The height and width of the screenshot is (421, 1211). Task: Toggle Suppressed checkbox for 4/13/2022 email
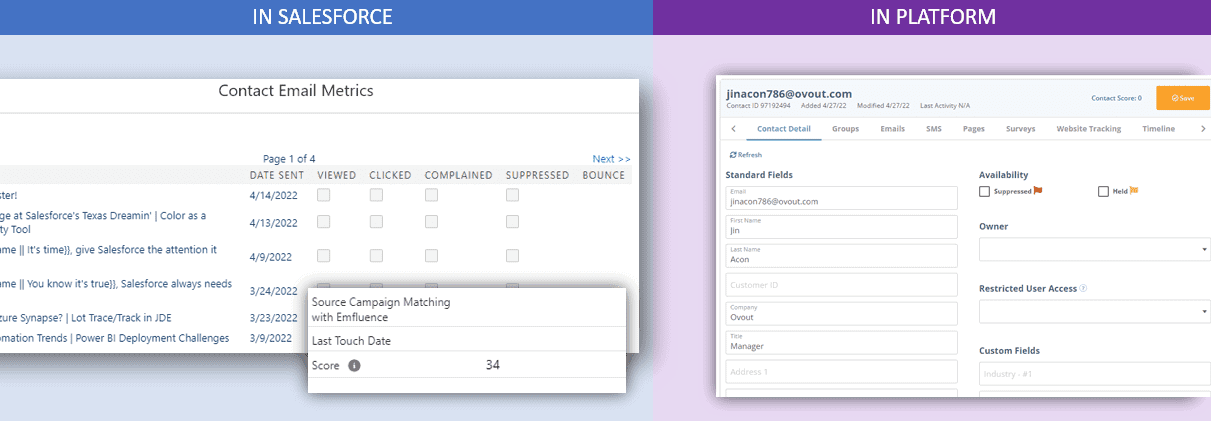(x=512, y=222)
